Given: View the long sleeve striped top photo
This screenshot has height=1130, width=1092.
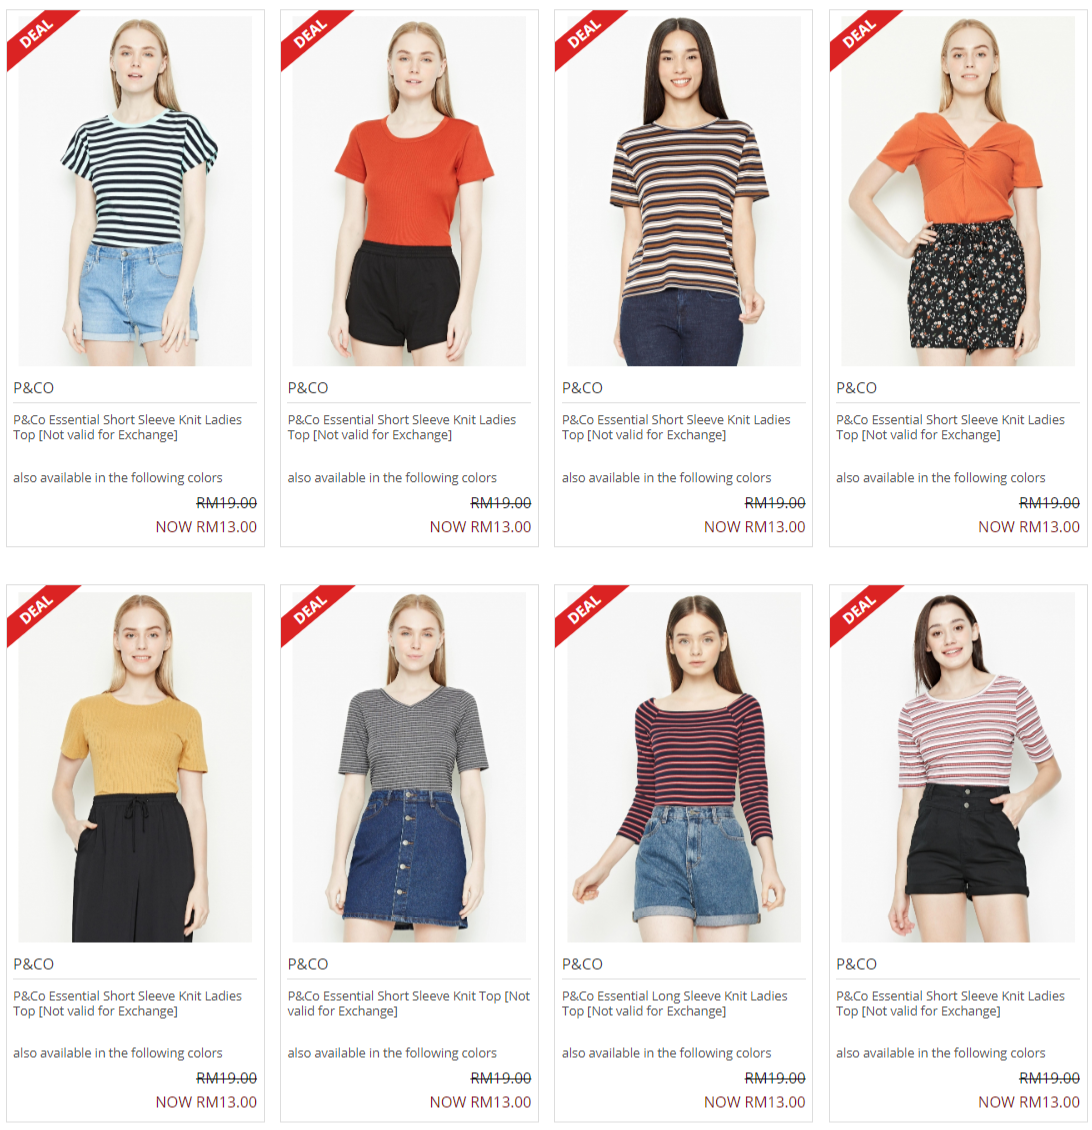Looking at the screenshot, I should (684, 767).
